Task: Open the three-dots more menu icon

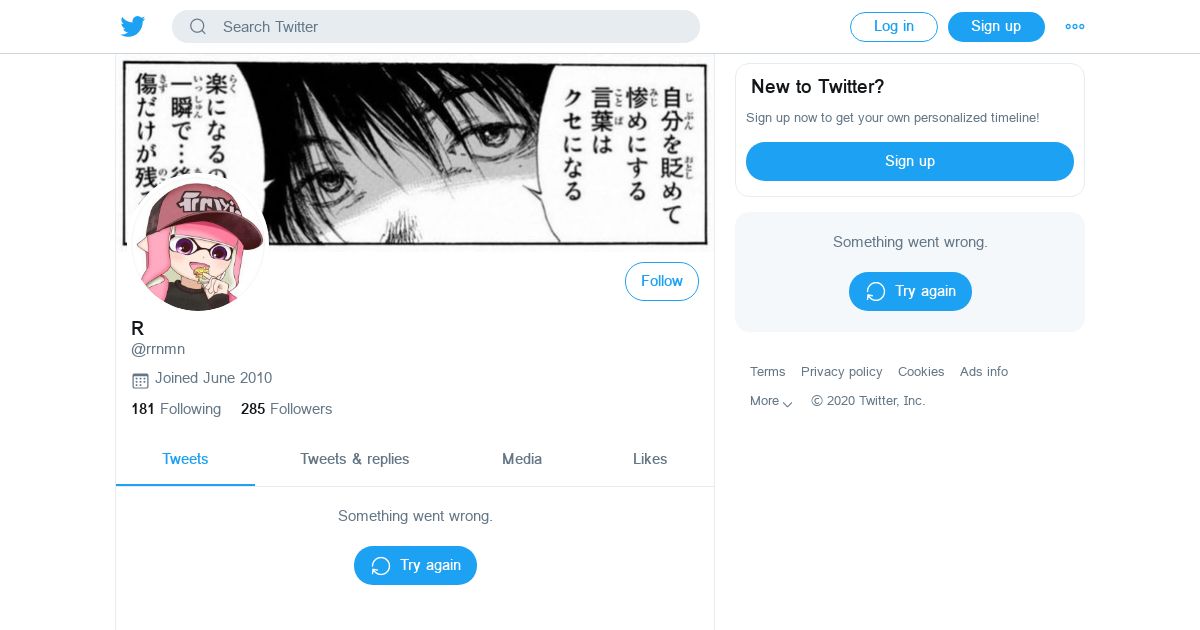Action: tap(1075, 27)
